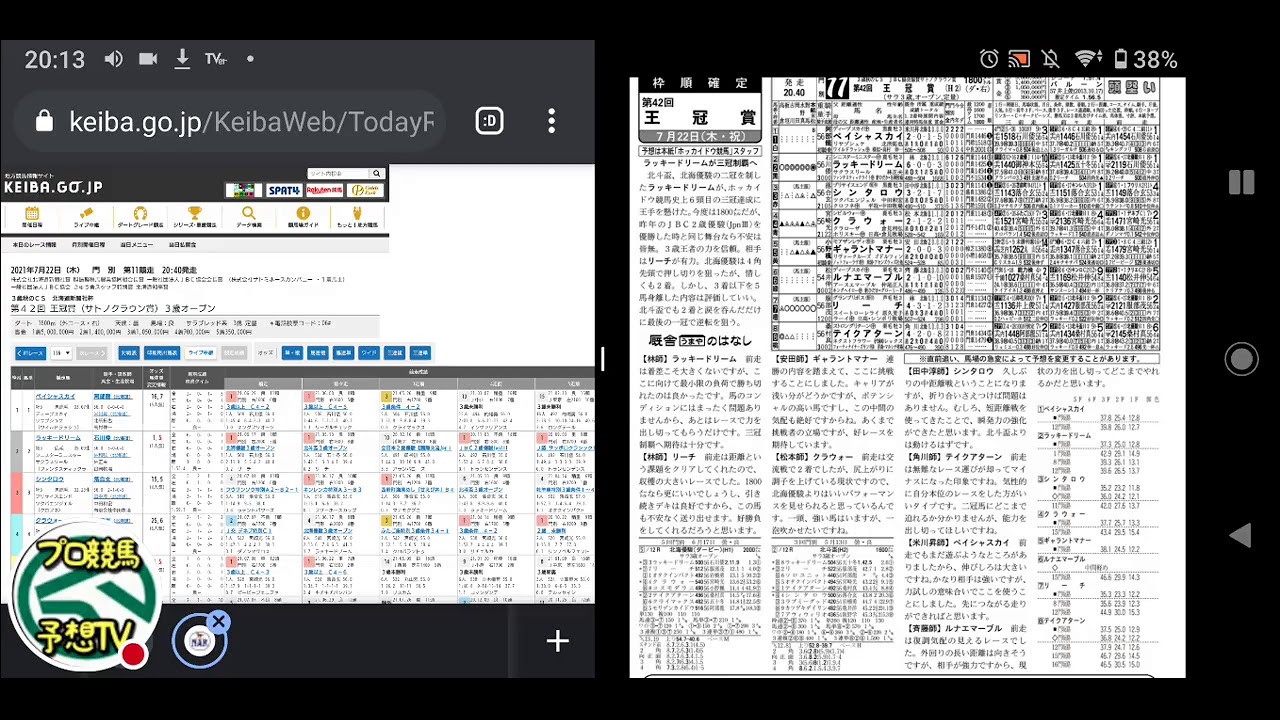Screen dimensions: 1280x720
Task: Click the SPAT4 banner link
Action: click(284, 190)
